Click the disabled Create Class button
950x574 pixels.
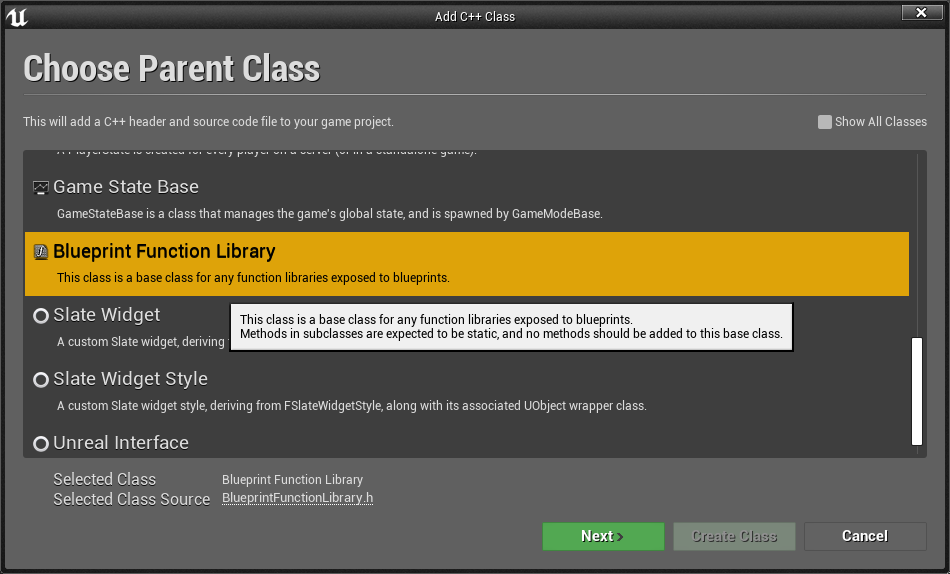click(734, 536)
